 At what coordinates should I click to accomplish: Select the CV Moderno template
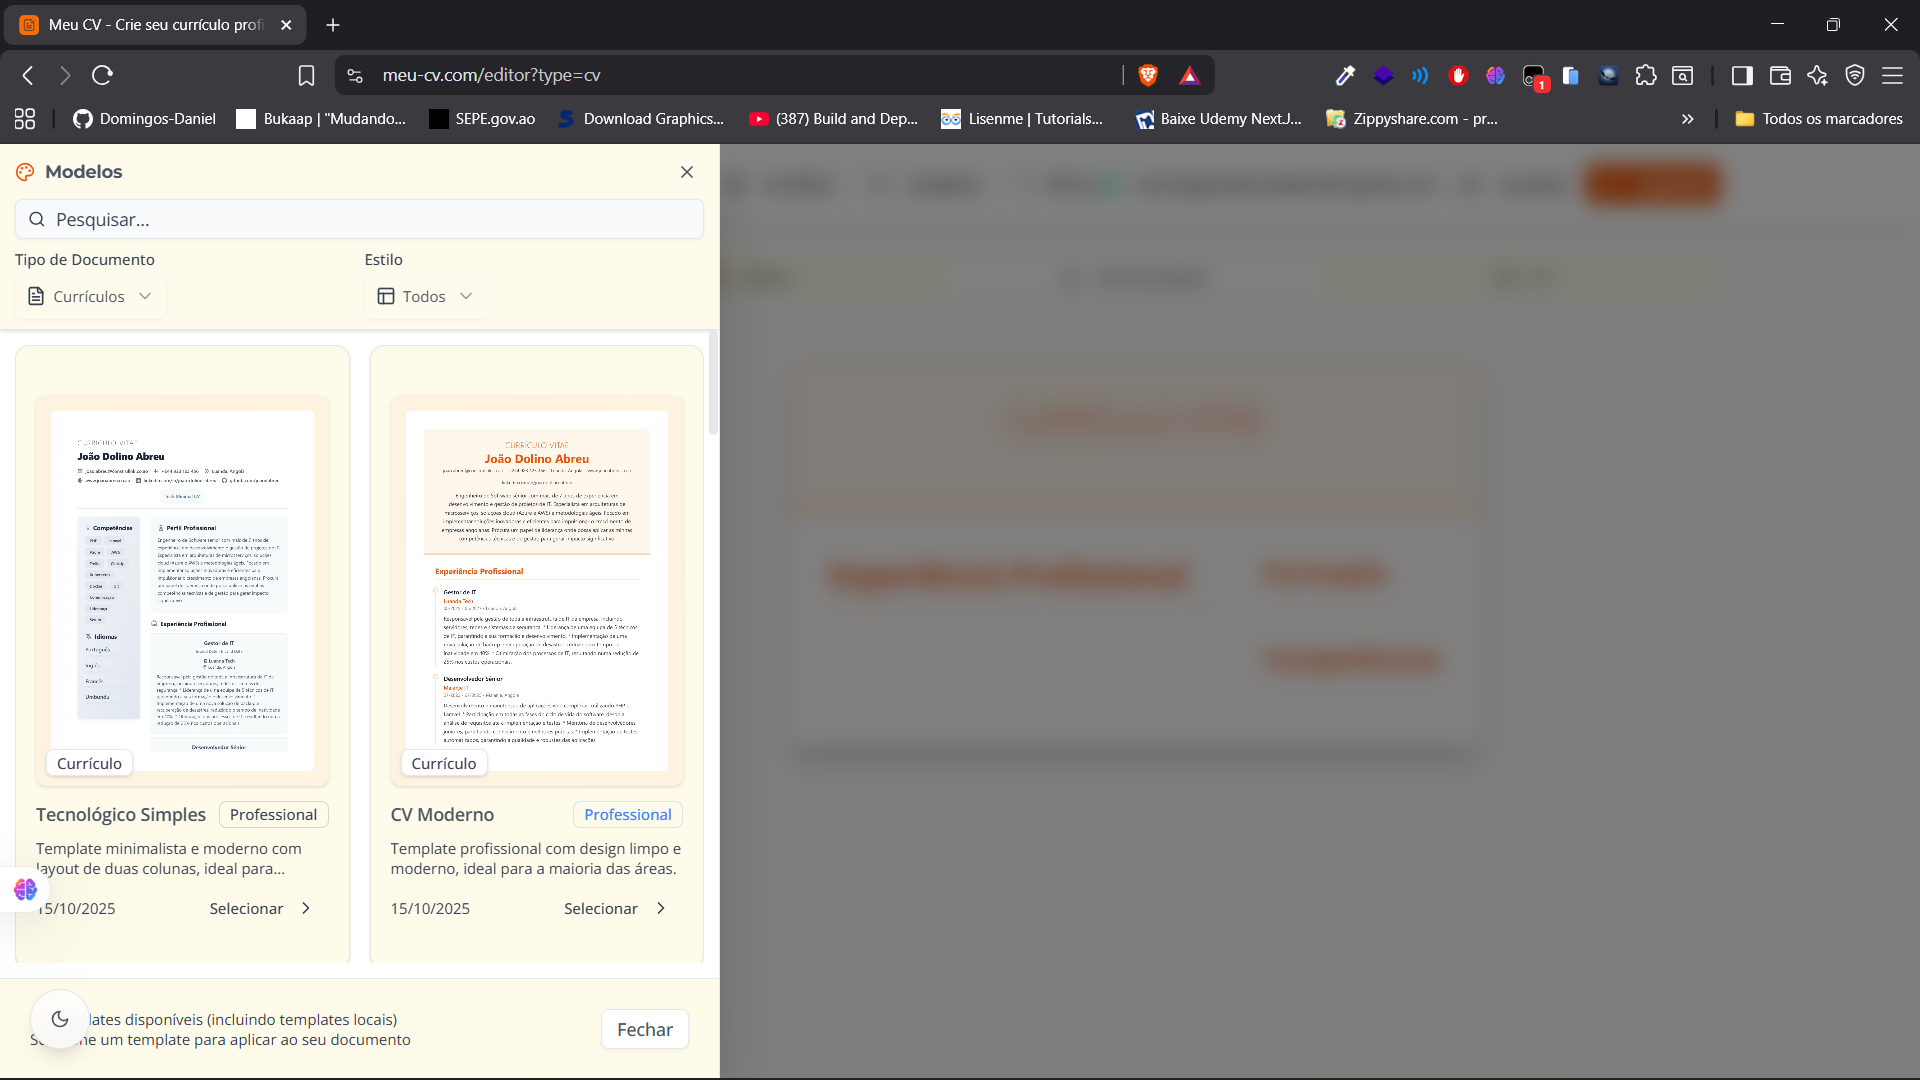click(x=613, y=908)
